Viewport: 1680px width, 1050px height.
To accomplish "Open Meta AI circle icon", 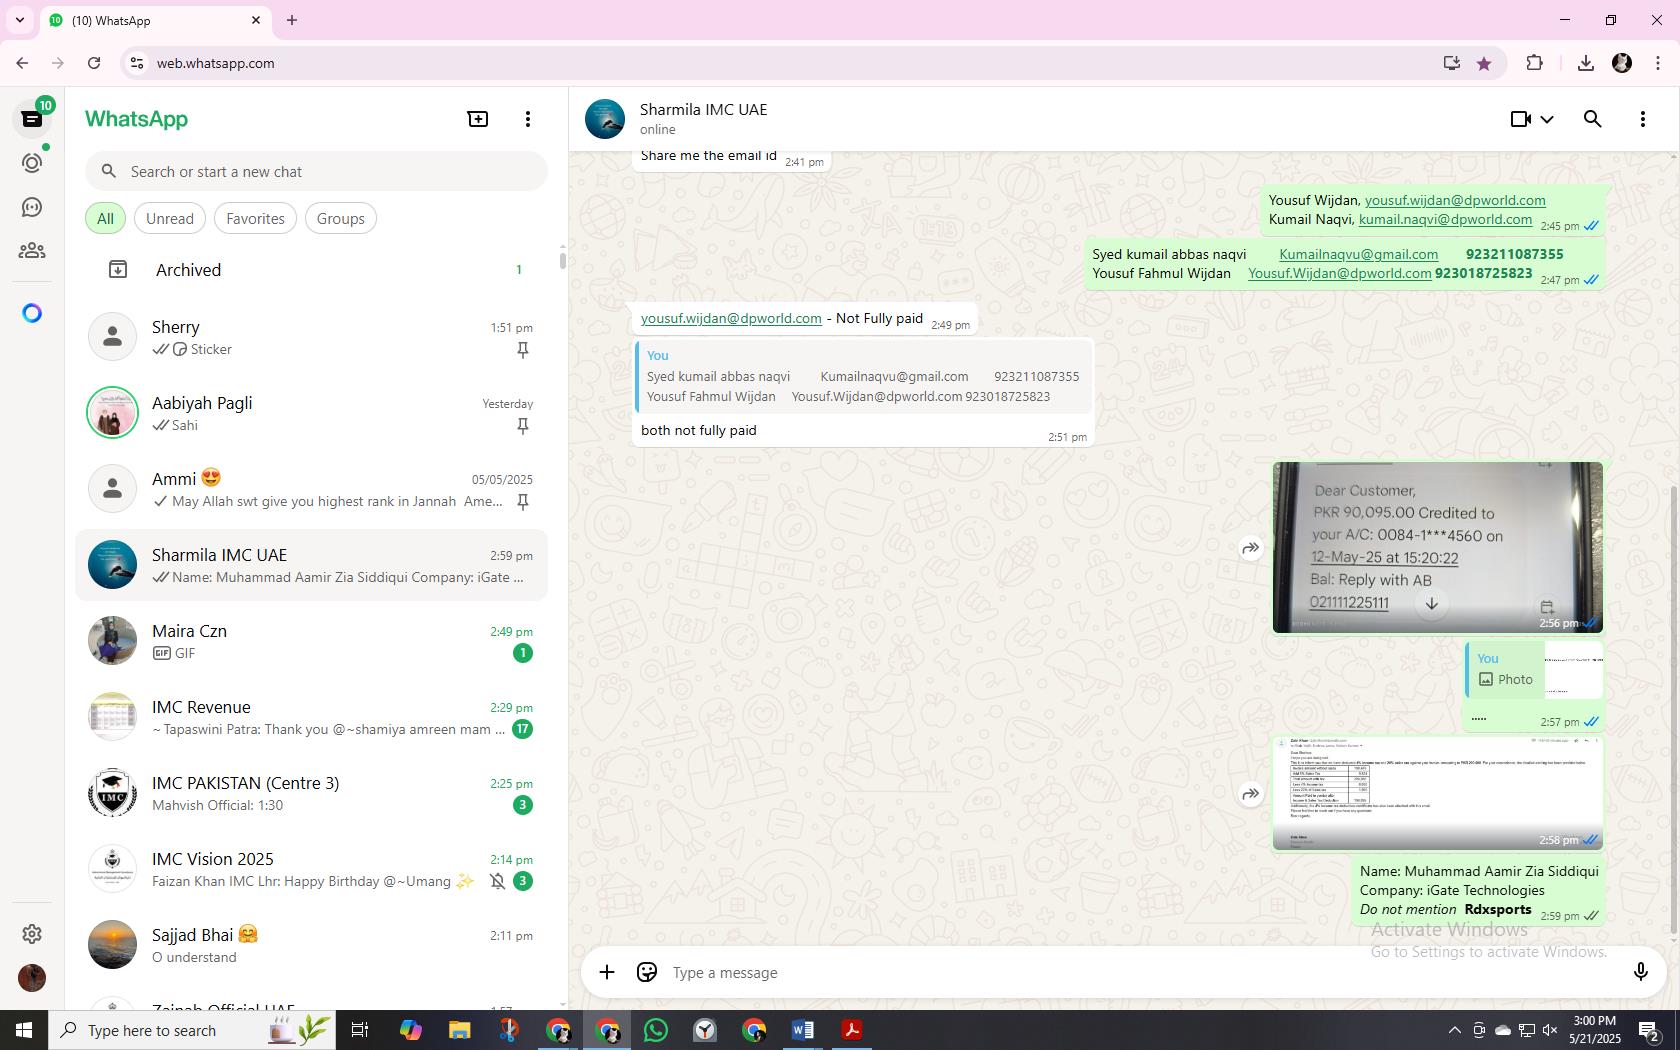I will (32, 313).
